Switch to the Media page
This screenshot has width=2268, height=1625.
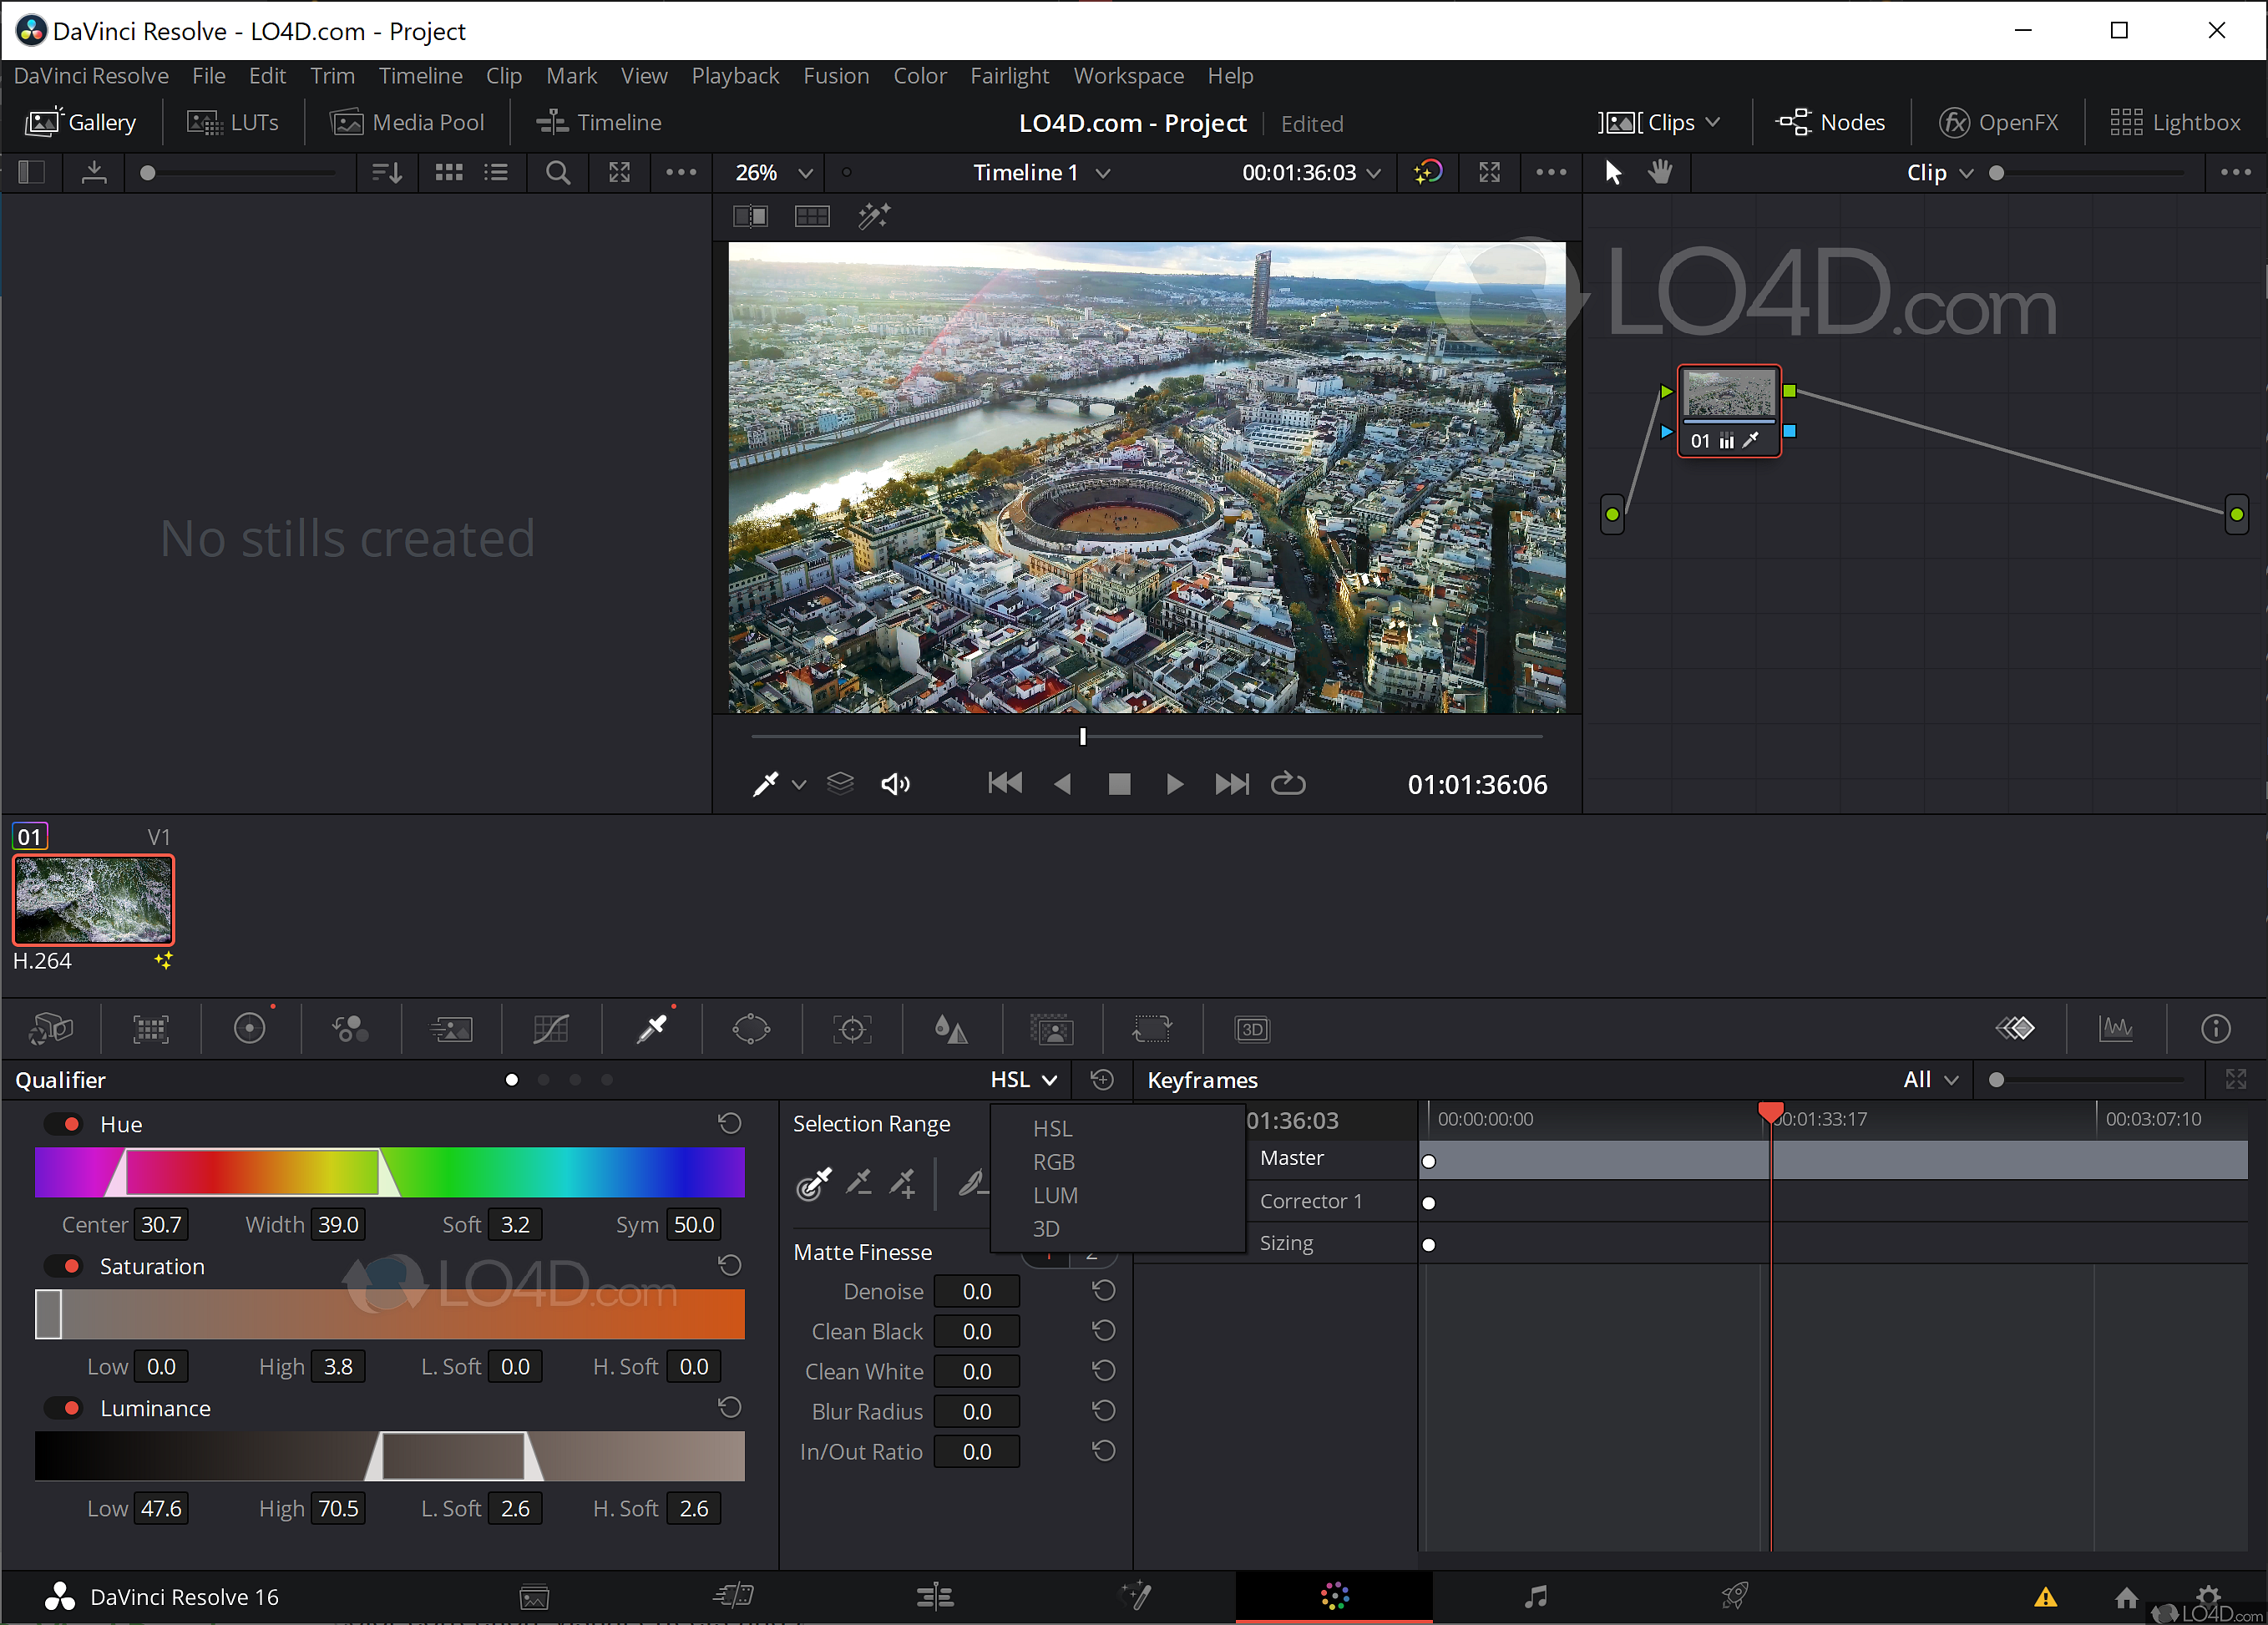click(x=534, y=1596)
